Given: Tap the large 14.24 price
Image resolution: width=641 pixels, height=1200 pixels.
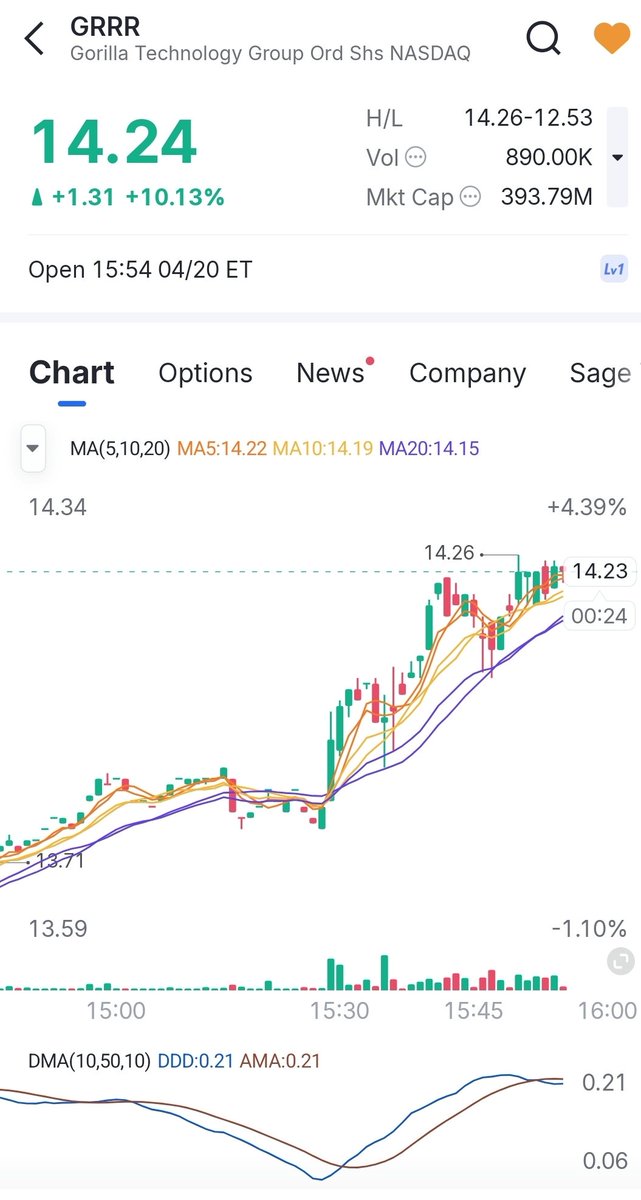Looking at the screenshot, I should 114,142.
